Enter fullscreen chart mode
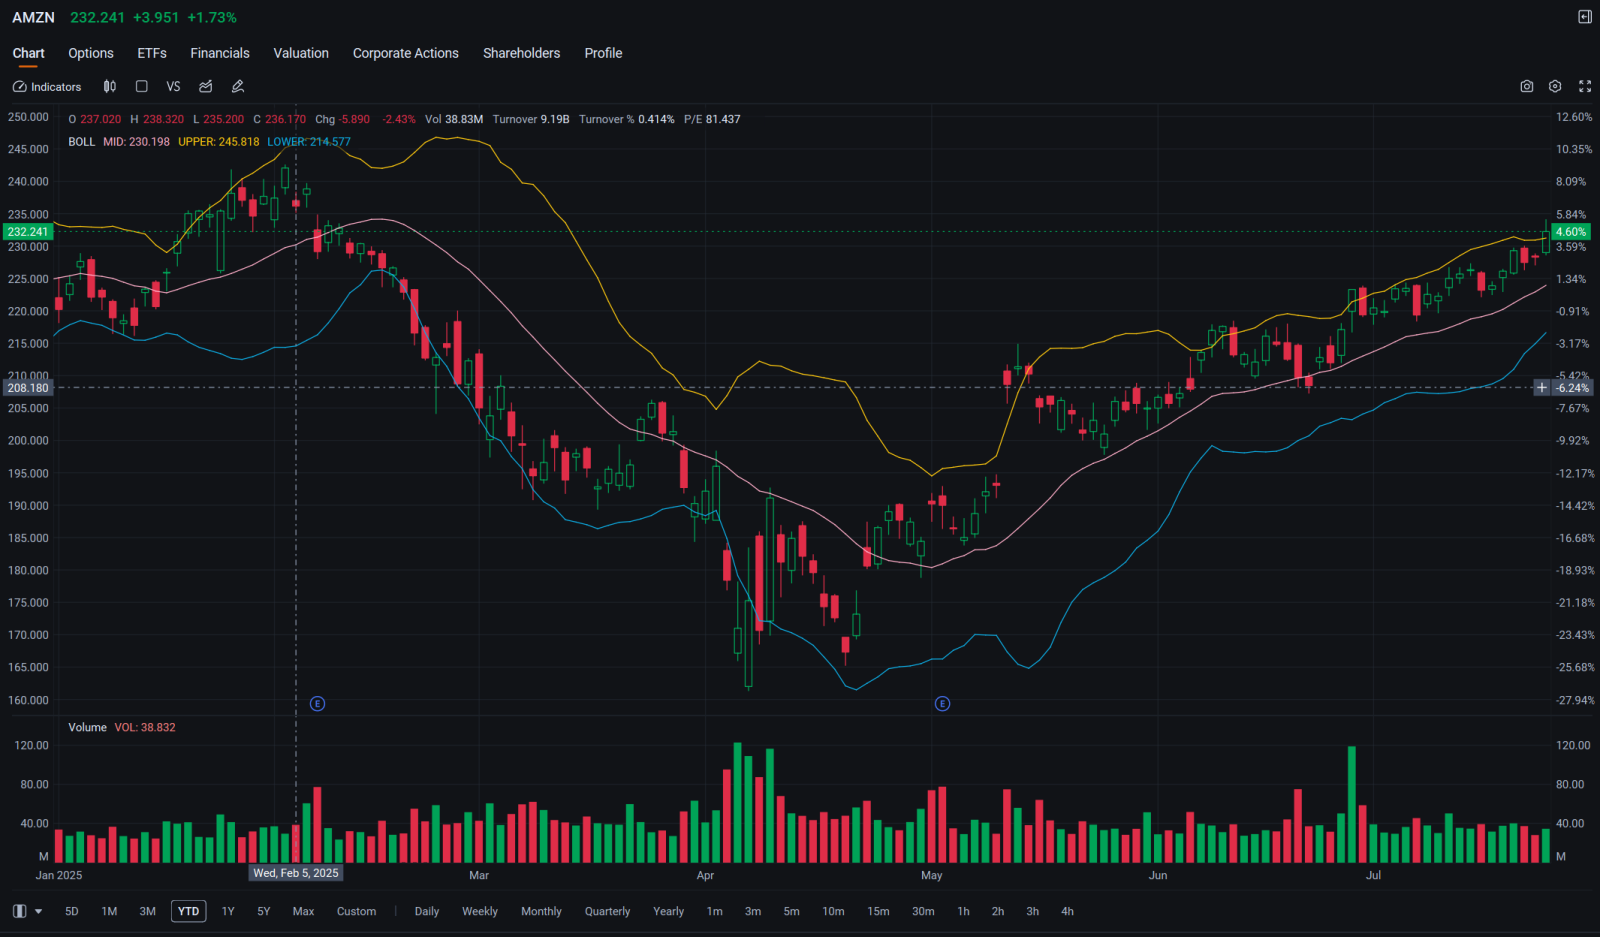Screen dimensions: 1600x937 [1585, 87]
